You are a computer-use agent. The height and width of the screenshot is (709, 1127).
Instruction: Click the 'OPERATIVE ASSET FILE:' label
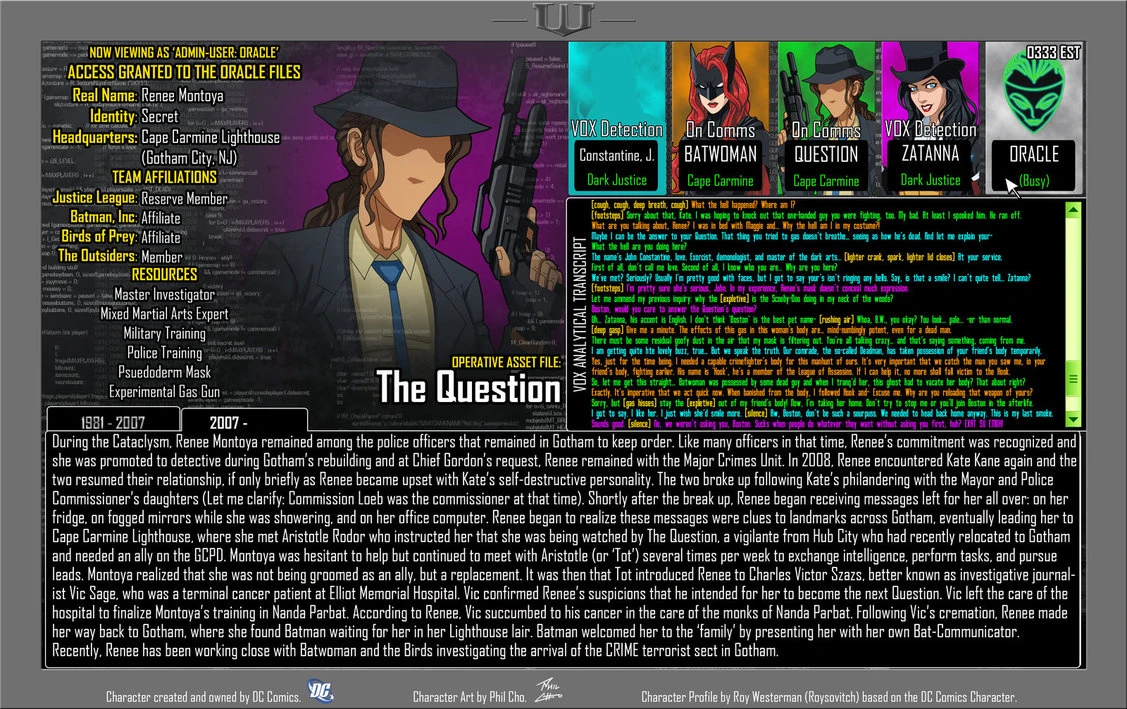[506, 362]
